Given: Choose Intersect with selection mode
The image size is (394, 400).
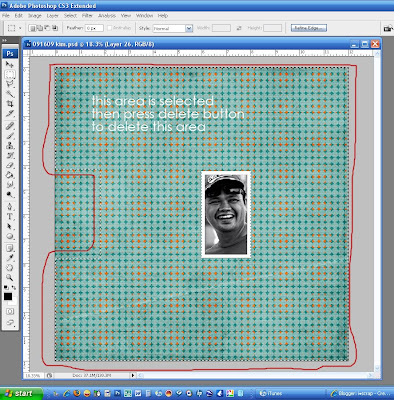Looking at the screenshot, I should [55, 28].
